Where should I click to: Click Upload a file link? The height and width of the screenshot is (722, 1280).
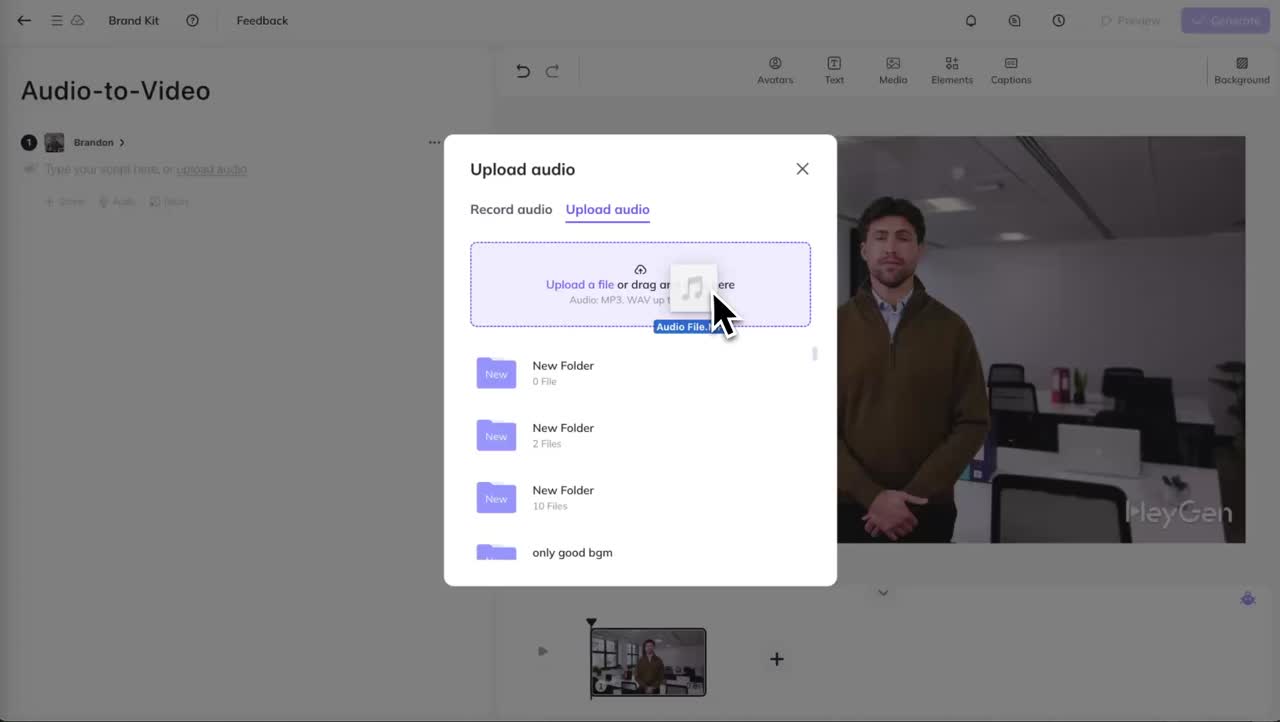pos(580,285)
